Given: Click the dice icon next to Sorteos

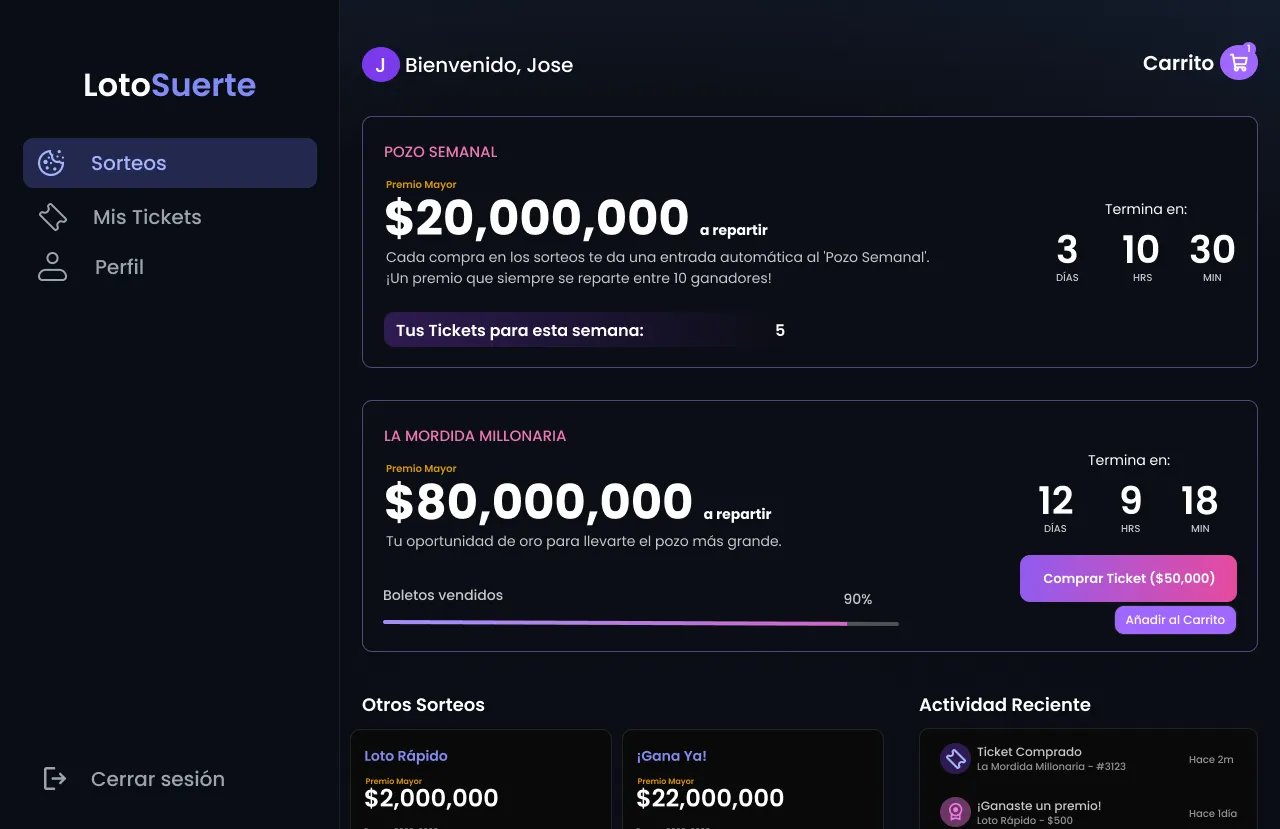Looking at the screenshot, I should point(51,162).
